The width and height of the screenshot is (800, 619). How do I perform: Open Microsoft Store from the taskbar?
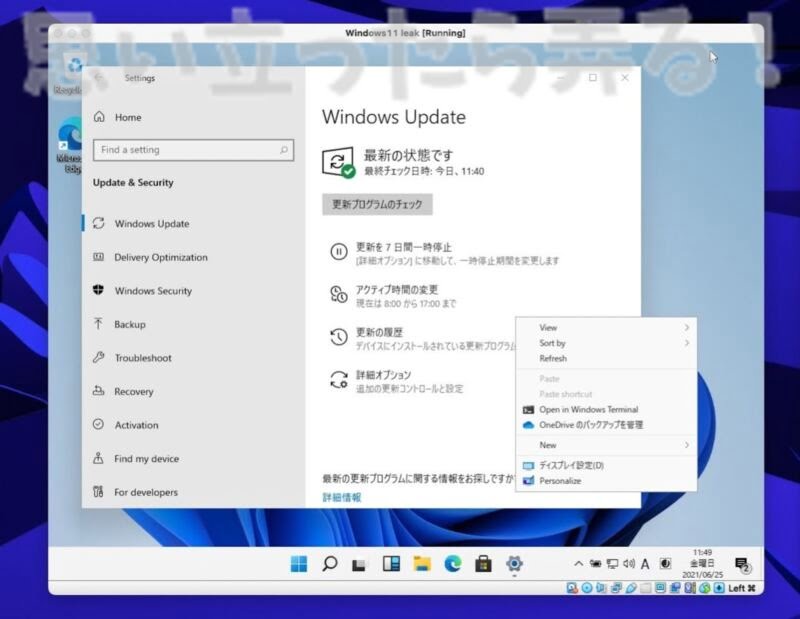pyautogui.click(x=483, y=564)
